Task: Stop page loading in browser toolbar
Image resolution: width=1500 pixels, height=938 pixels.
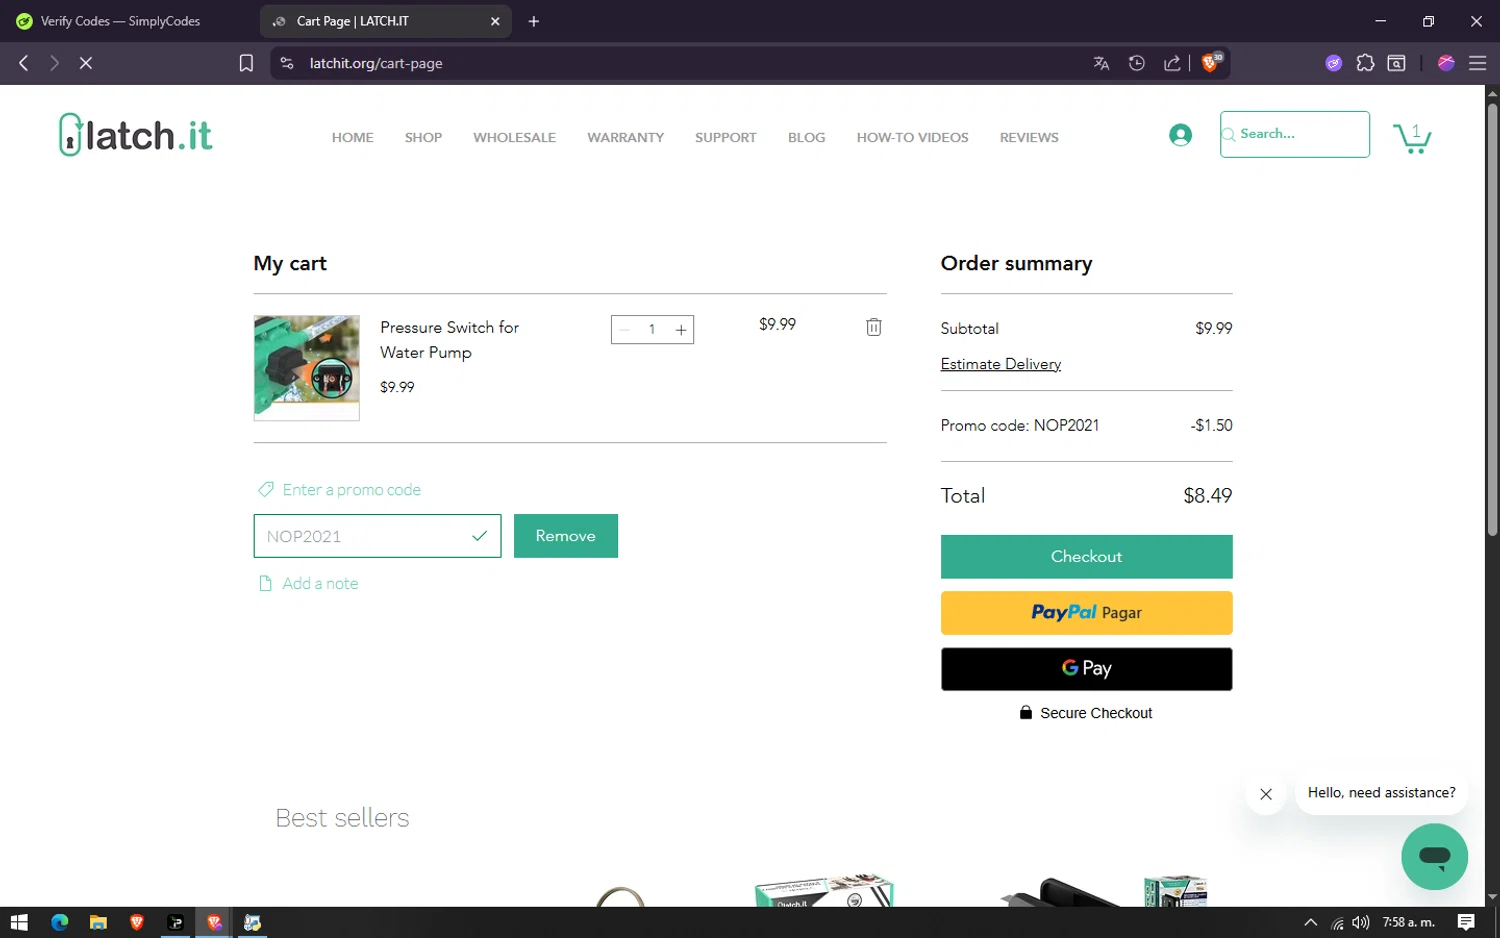Action: coord(86,63)
